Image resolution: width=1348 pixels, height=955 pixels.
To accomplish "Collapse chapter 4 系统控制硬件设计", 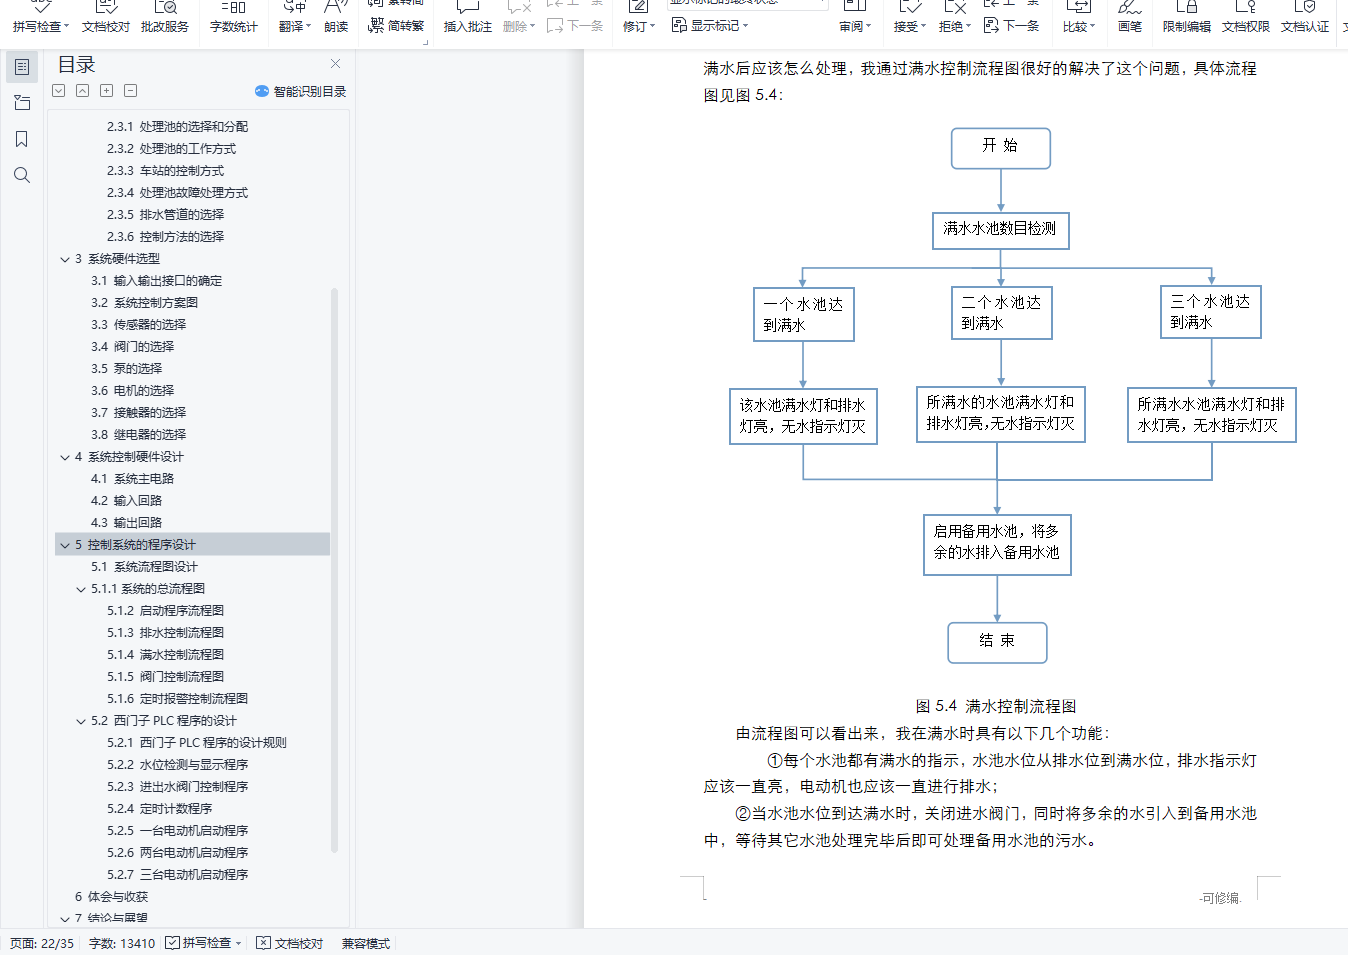I will tap(66, 457).
